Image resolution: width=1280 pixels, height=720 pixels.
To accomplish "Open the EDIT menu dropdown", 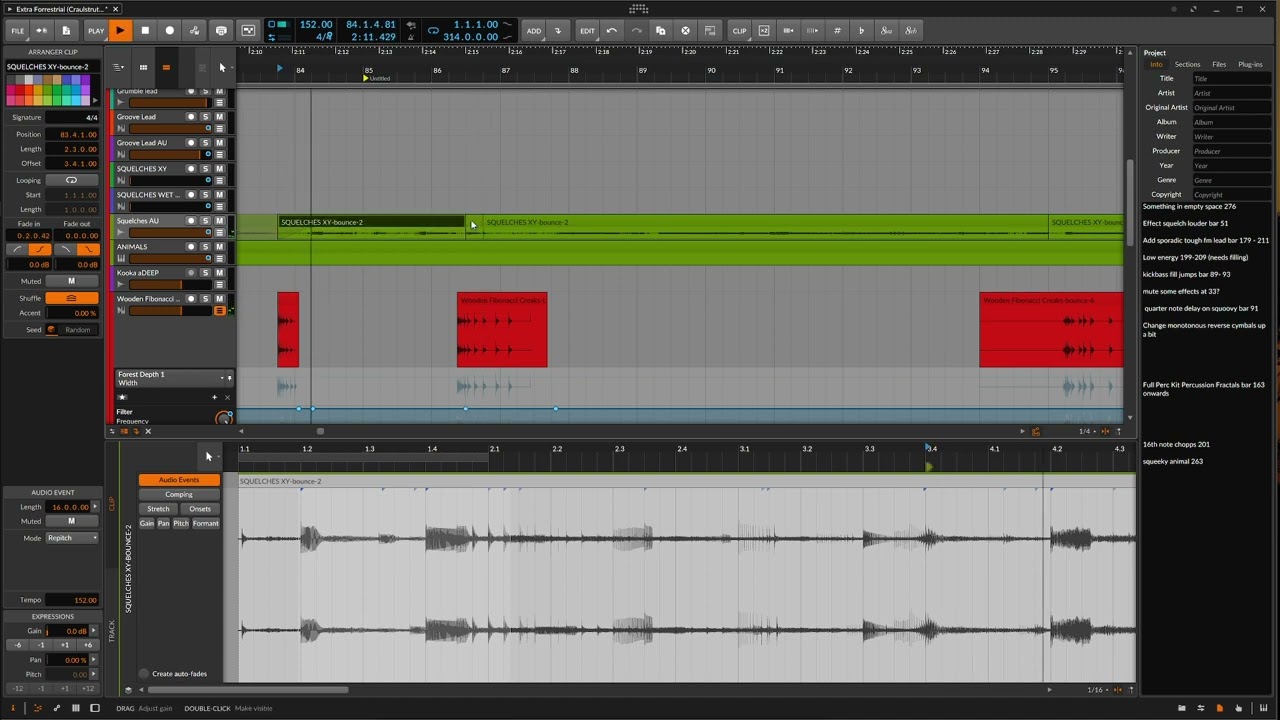I will [587, 31].
